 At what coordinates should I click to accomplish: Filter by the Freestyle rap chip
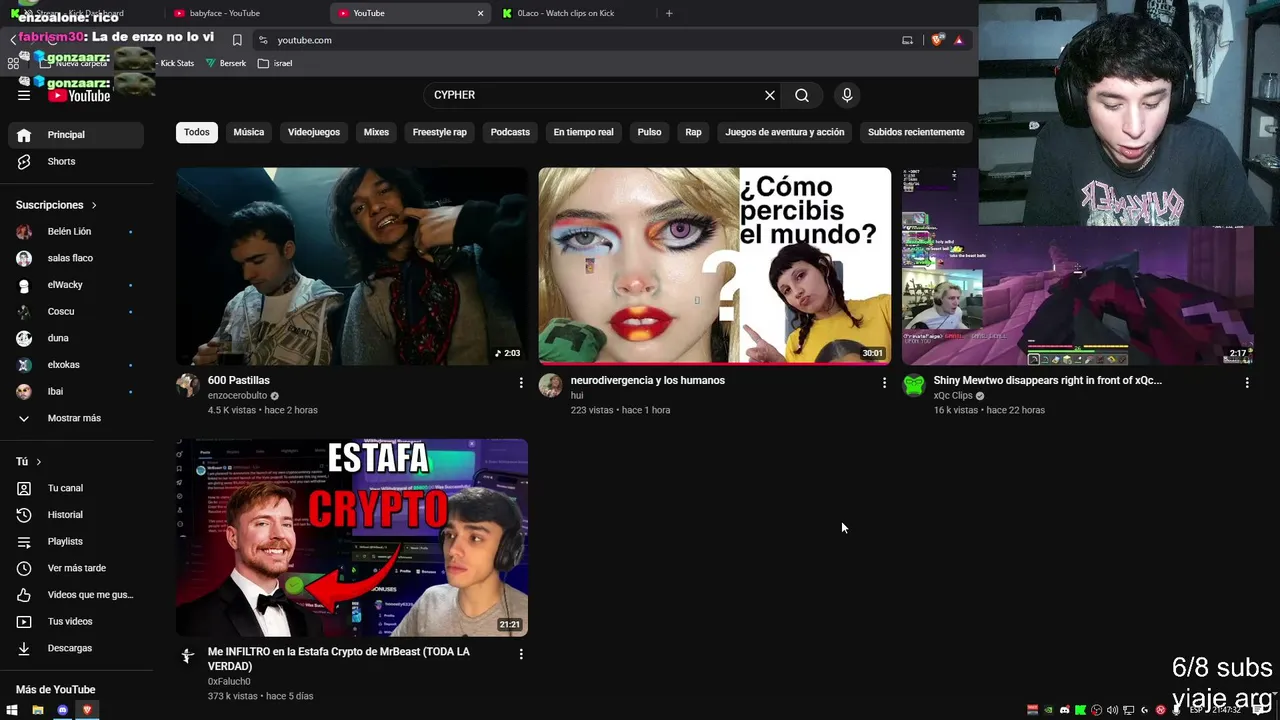(440, 132)
